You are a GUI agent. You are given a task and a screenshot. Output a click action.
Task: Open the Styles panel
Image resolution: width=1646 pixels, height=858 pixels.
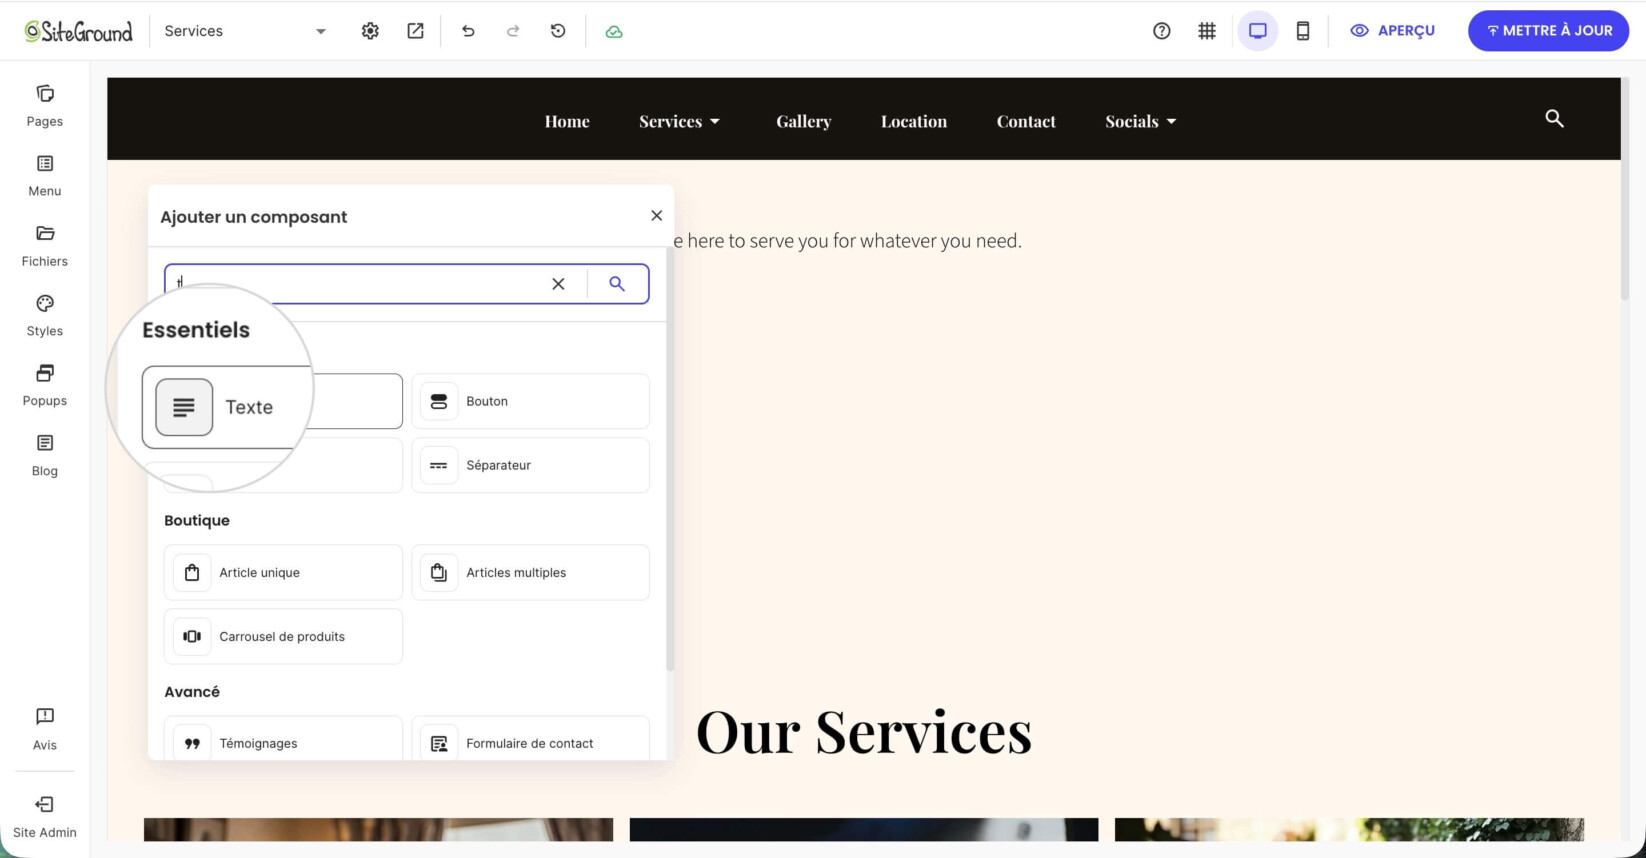click(45, 316)
